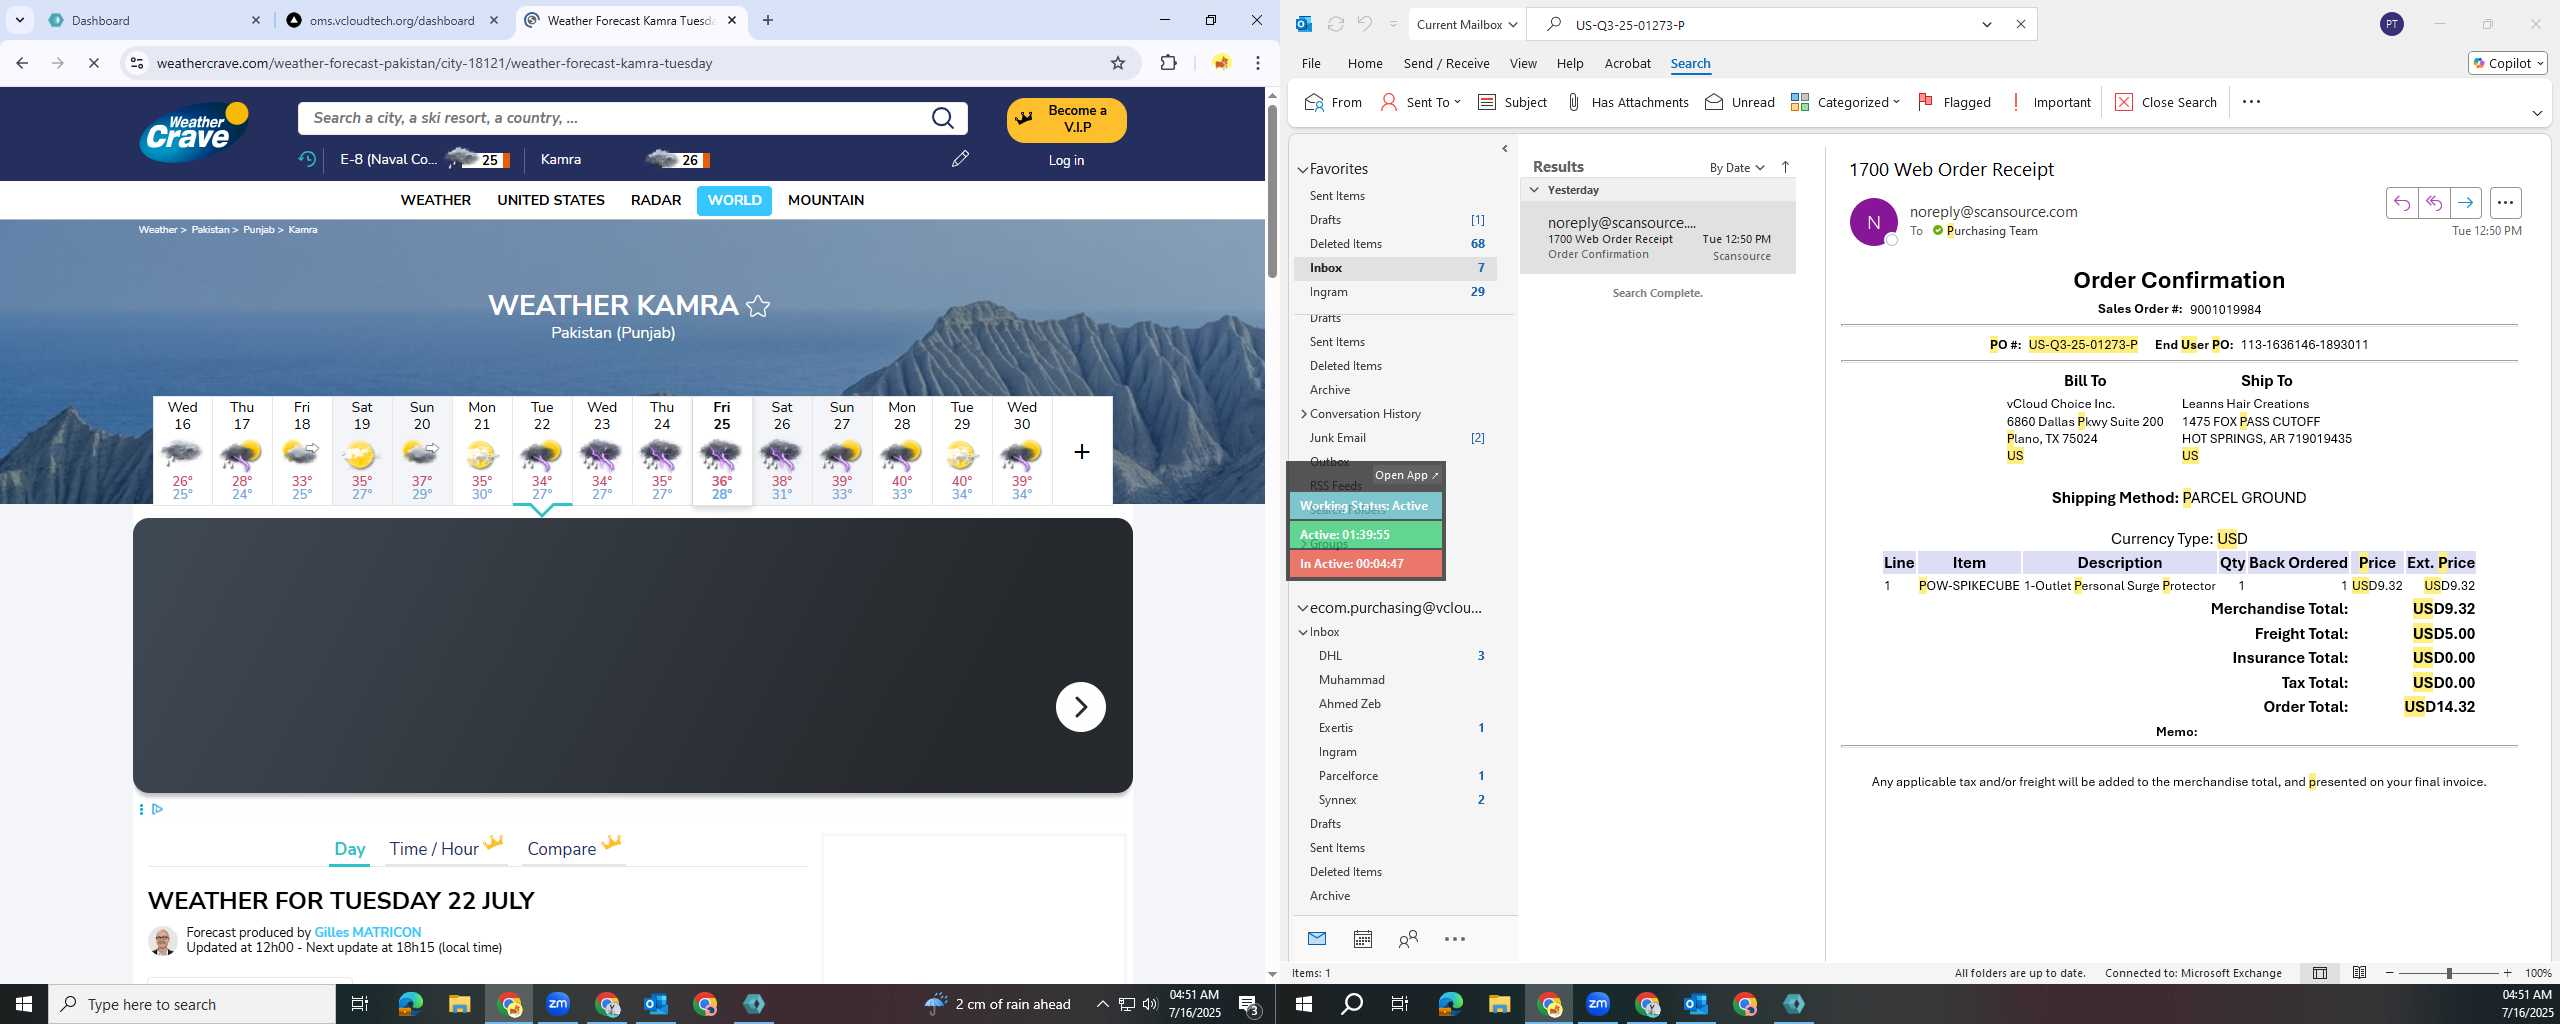
Task: Open more actions ellipsis on the email
Action: point(2505,203)
